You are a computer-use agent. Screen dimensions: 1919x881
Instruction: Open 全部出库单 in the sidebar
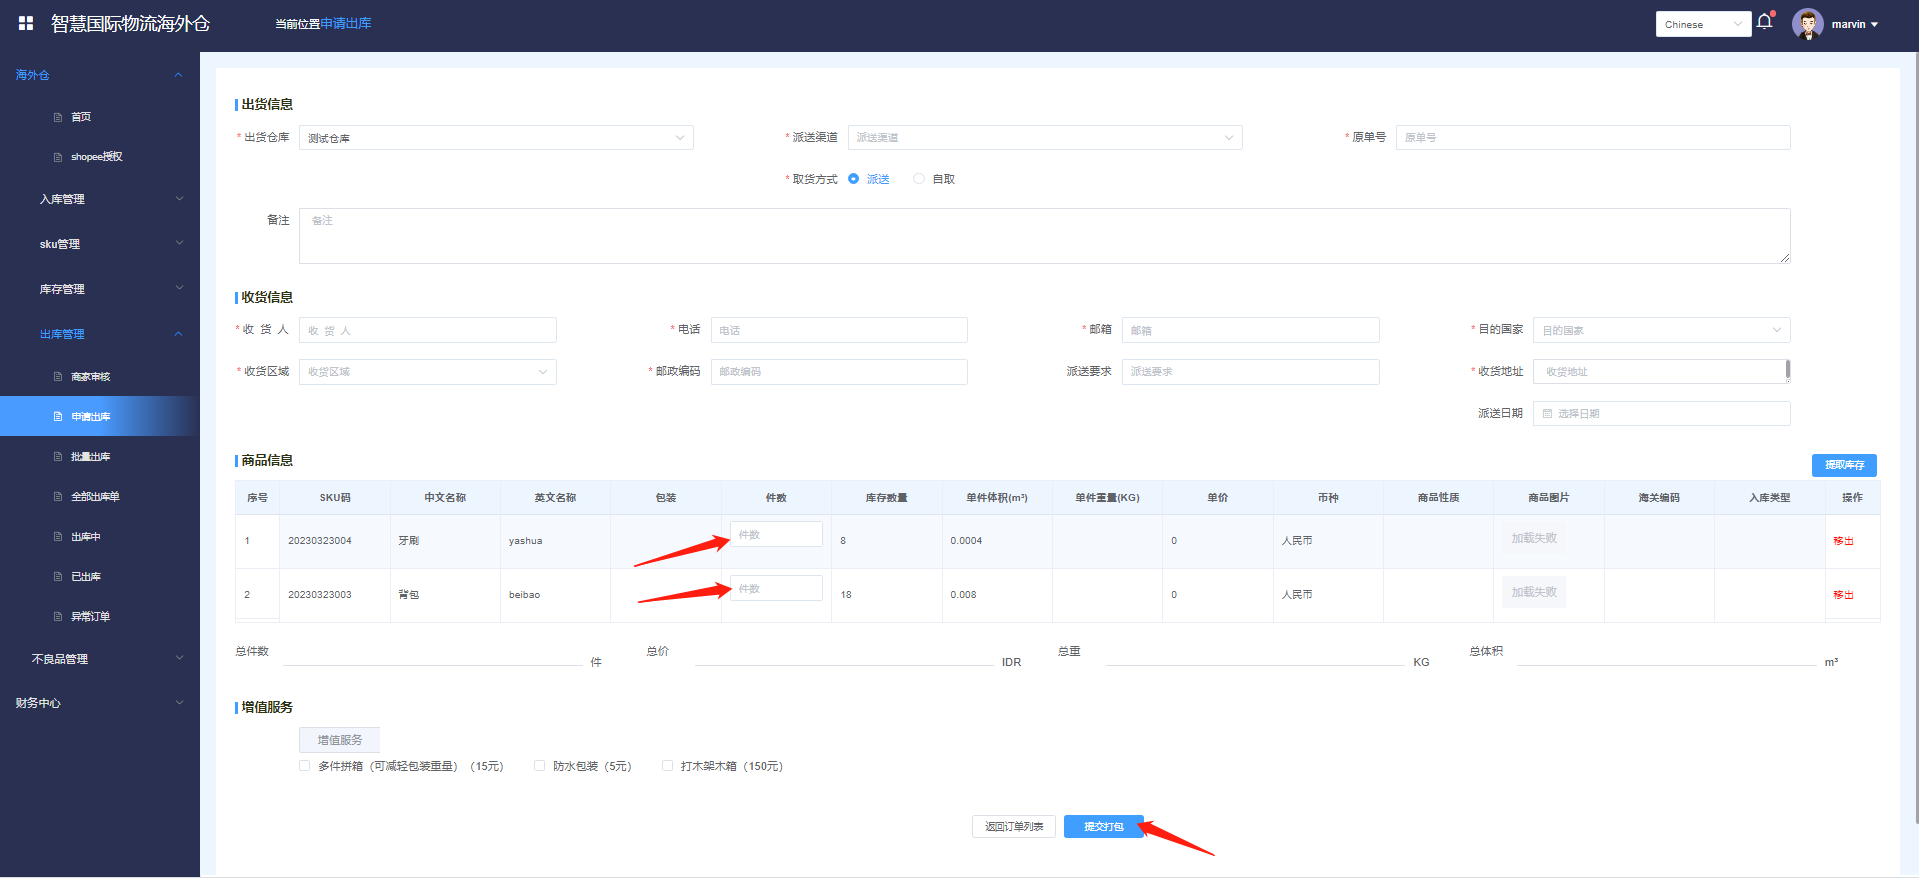(95, 497)
